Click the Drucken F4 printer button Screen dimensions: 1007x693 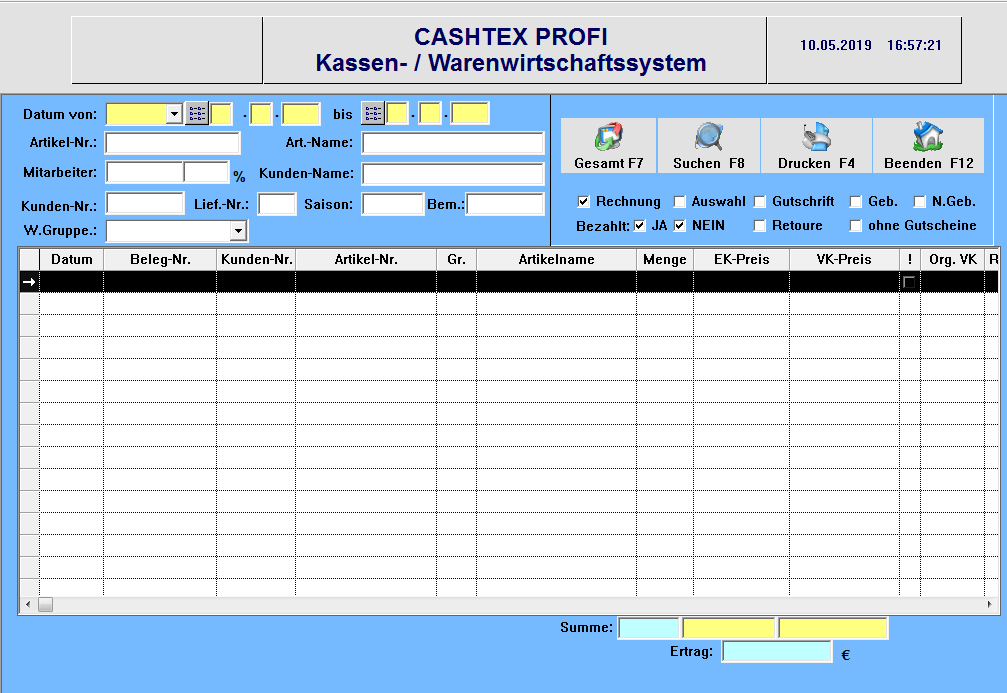(816, 146)
